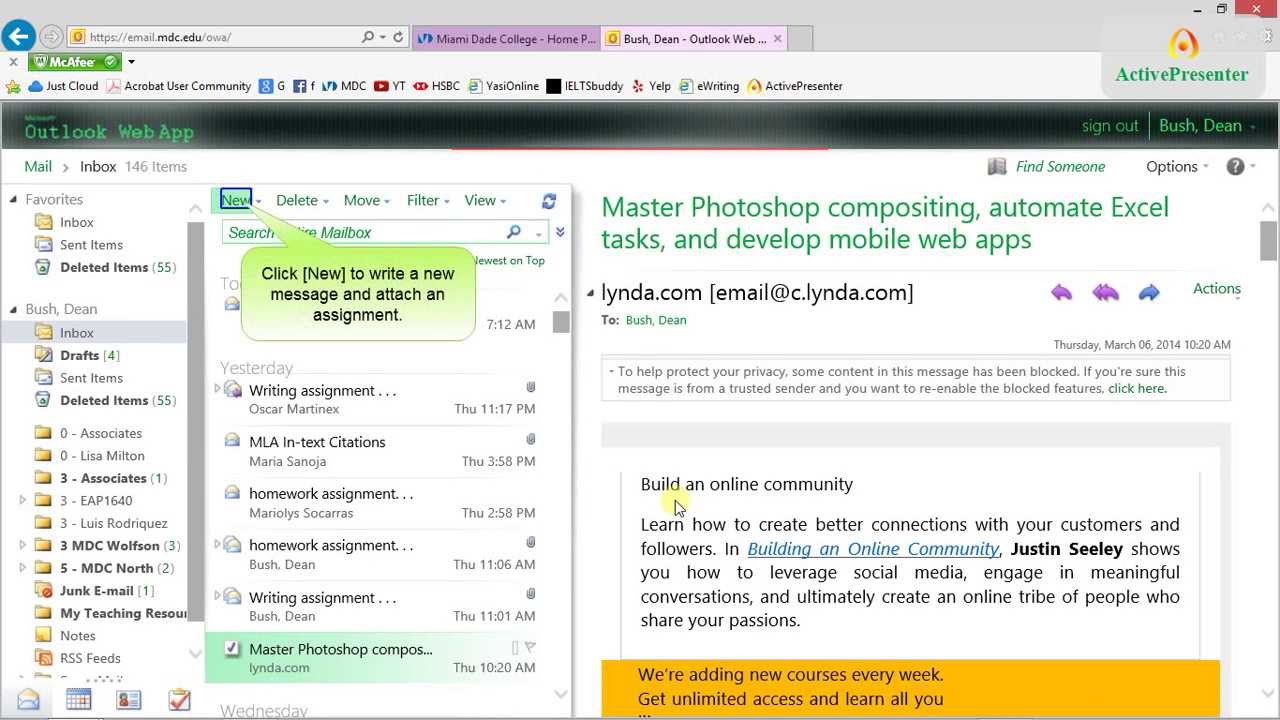Open the Actions menu for this message
This screenshot has height=720, width=1280.
click(x=1217, y=288)
